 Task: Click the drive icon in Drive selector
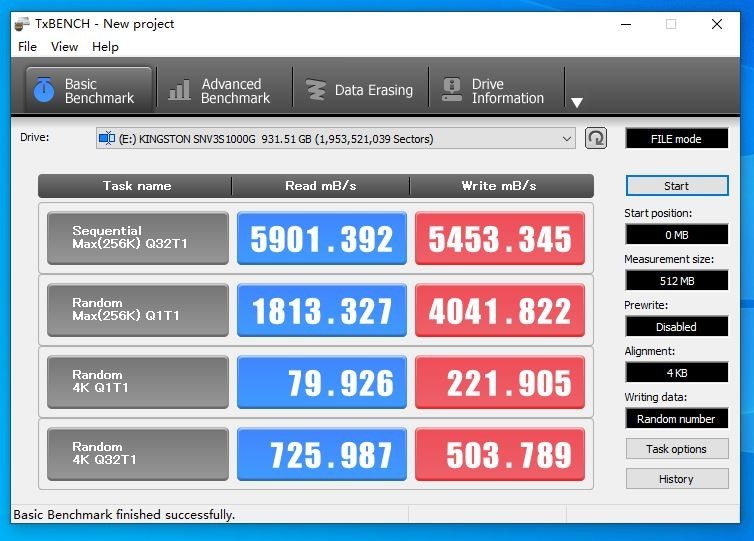(x=107, y=138)
